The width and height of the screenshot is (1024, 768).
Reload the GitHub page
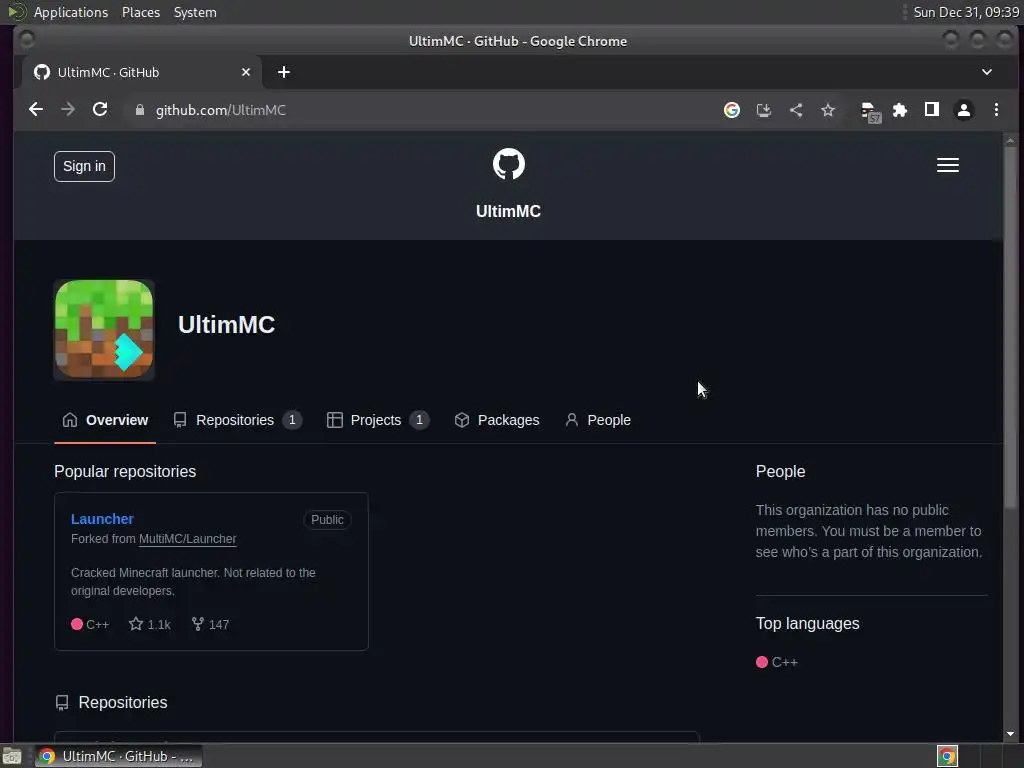click(x=100, y=110)
